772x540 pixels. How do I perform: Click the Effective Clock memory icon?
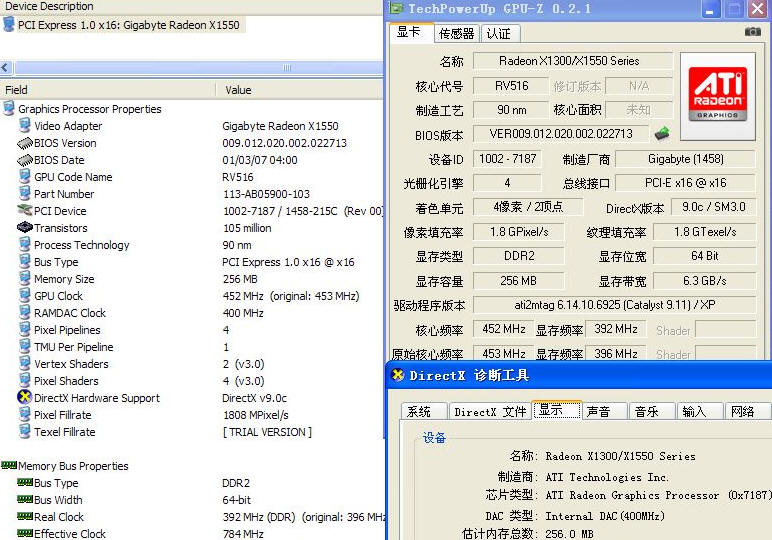point(25,533)
